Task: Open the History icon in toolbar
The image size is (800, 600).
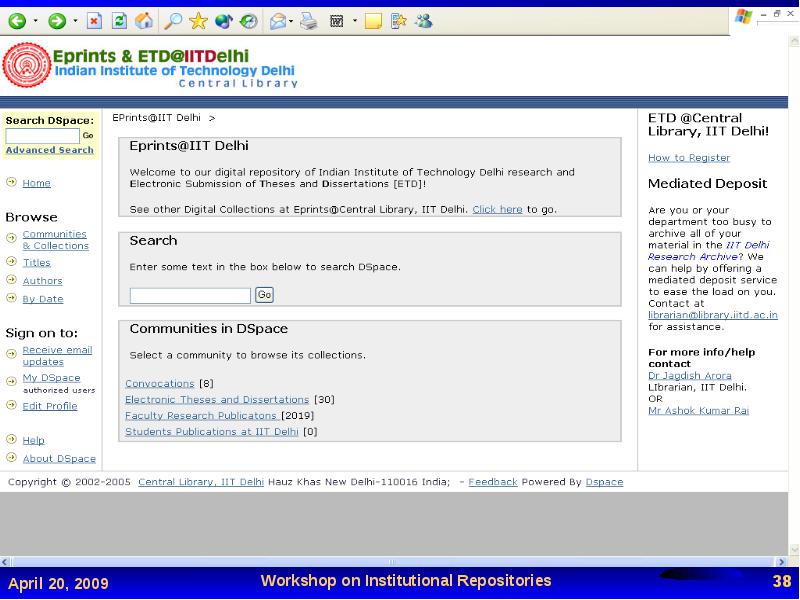Action: pyautogui.click(x=248, y=21)
